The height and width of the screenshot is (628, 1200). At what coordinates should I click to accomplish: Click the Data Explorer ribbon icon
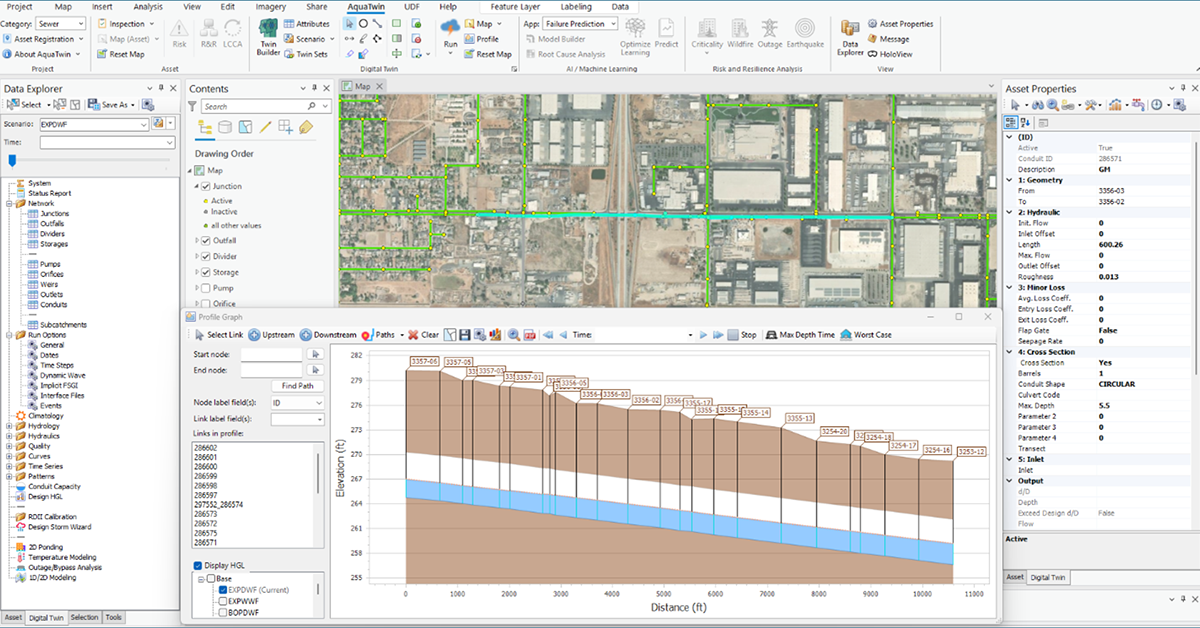[851, 34]
